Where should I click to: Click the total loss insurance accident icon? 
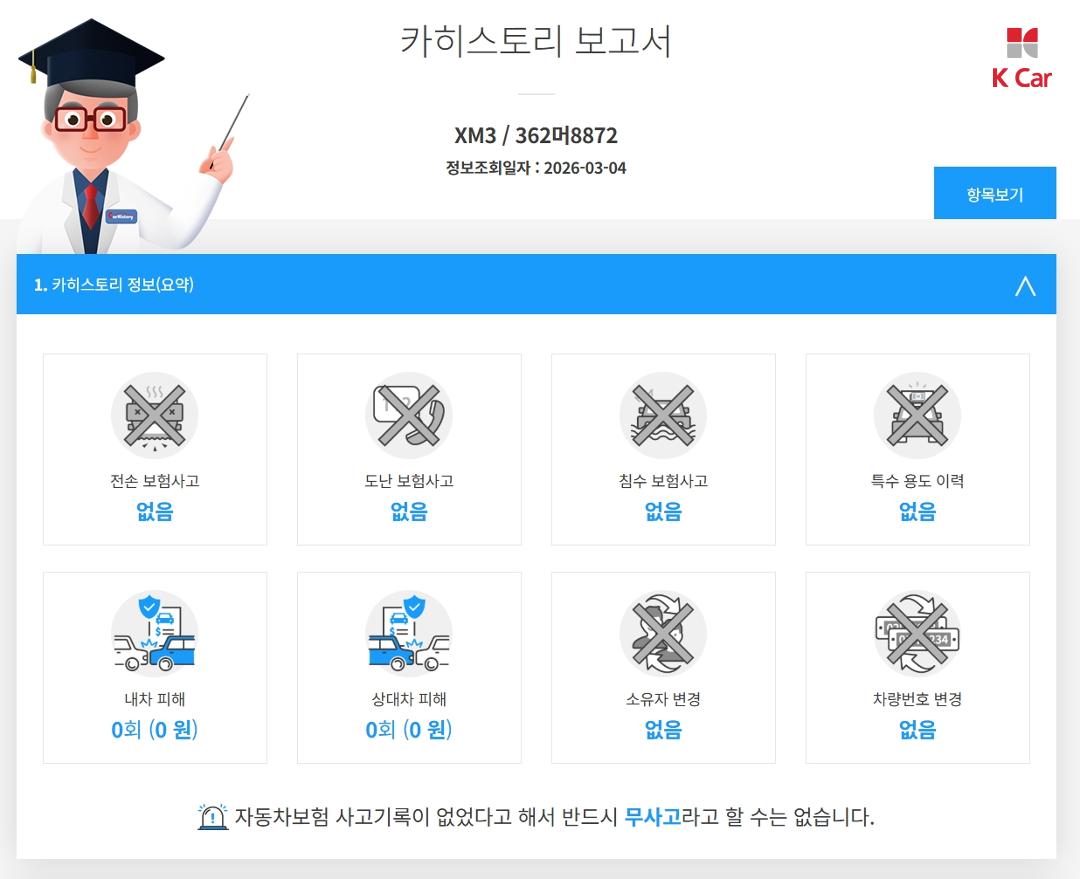[x=154, y=415]
